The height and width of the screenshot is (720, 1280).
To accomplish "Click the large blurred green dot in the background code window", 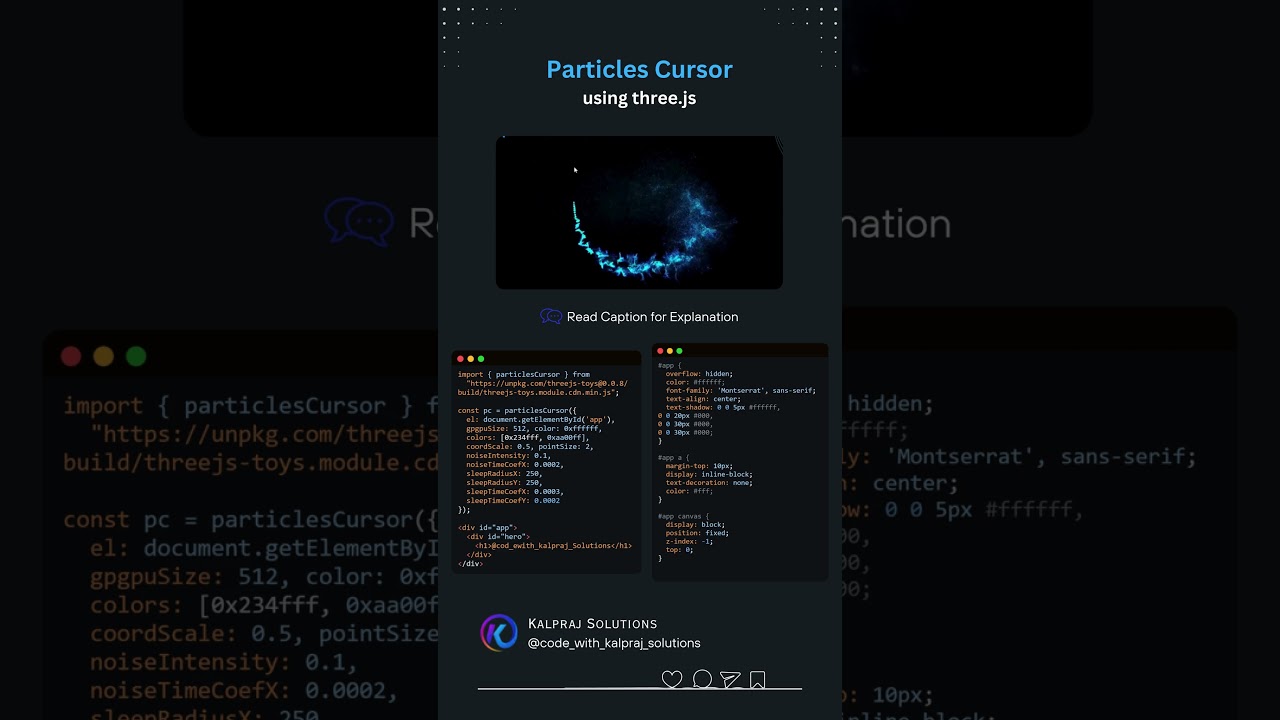I will click(x=136, y=356).
